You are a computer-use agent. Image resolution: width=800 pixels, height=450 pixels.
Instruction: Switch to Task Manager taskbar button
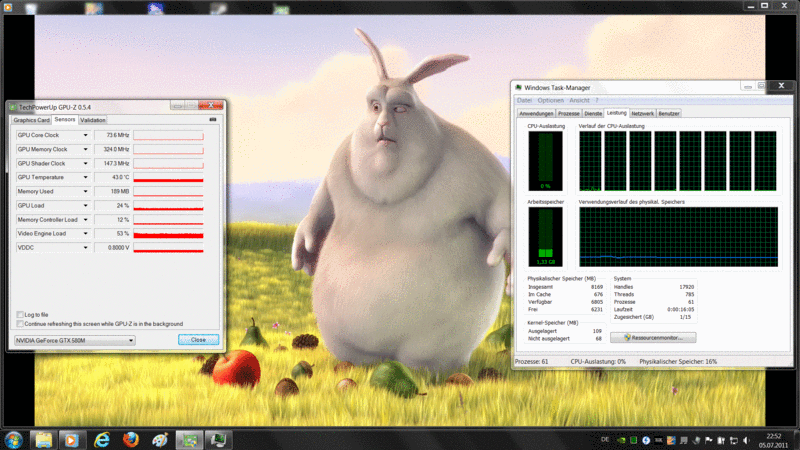[x=218, y=439]
